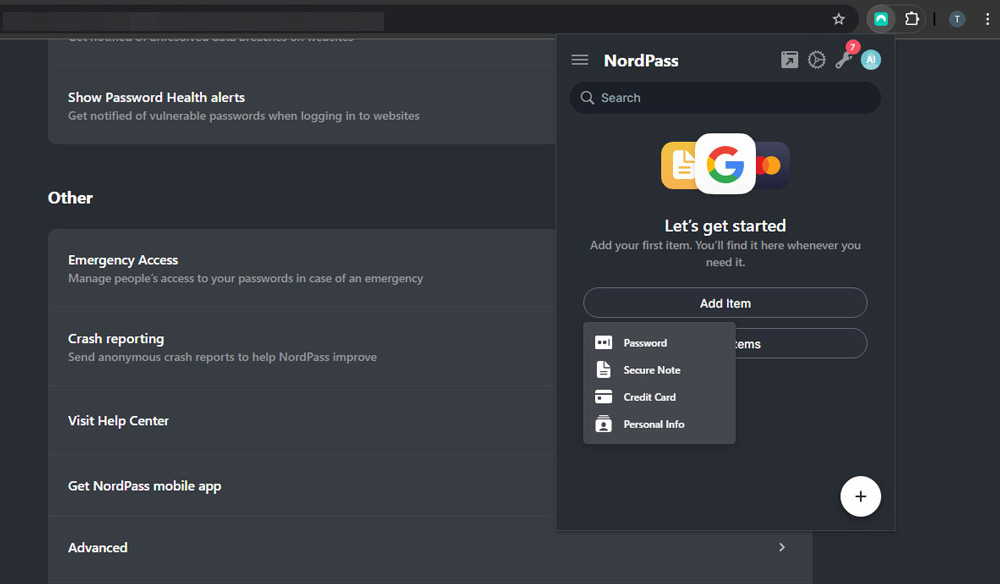
Task: Click the AI account avatar in NordPass
Action: [x=871, y=60]
